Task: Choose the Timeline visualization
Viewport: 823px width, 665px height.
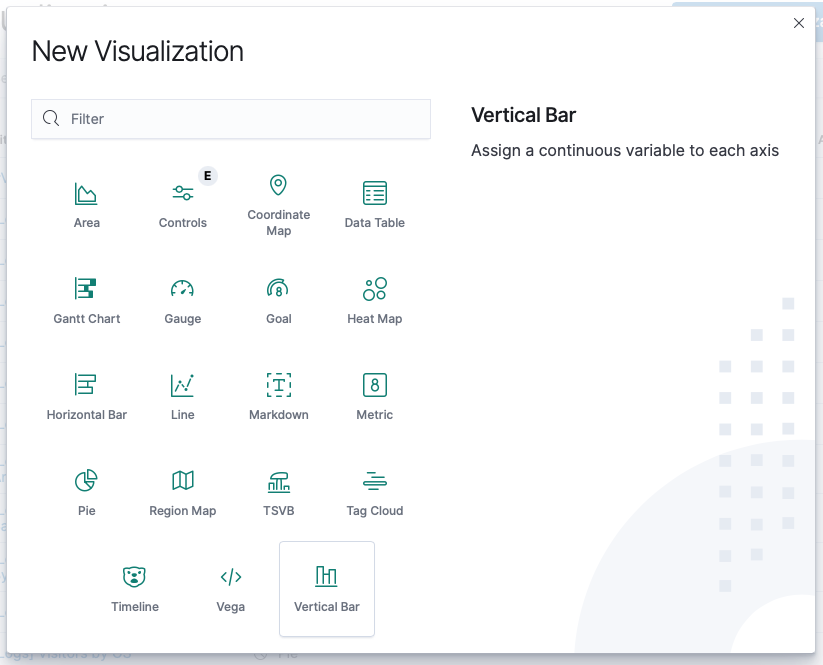Action: click(135, 588)
